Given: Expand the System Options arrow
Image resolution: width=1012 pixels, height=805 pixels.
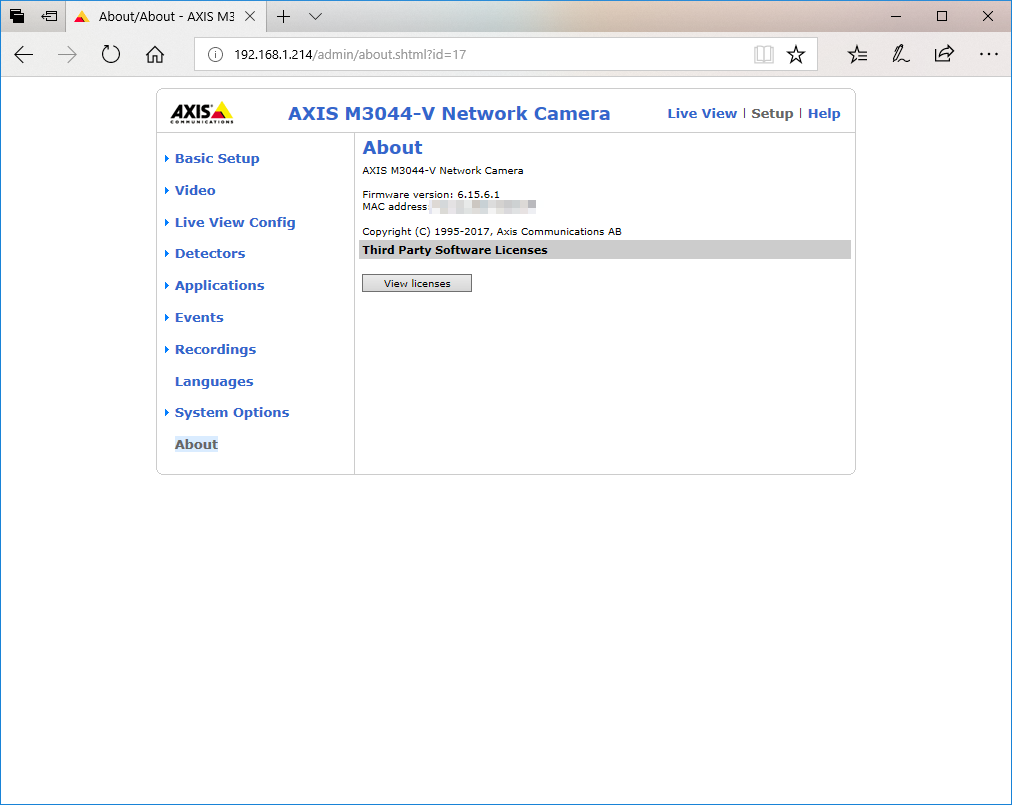Looking at the screenshot, I should tap(167, 413).
